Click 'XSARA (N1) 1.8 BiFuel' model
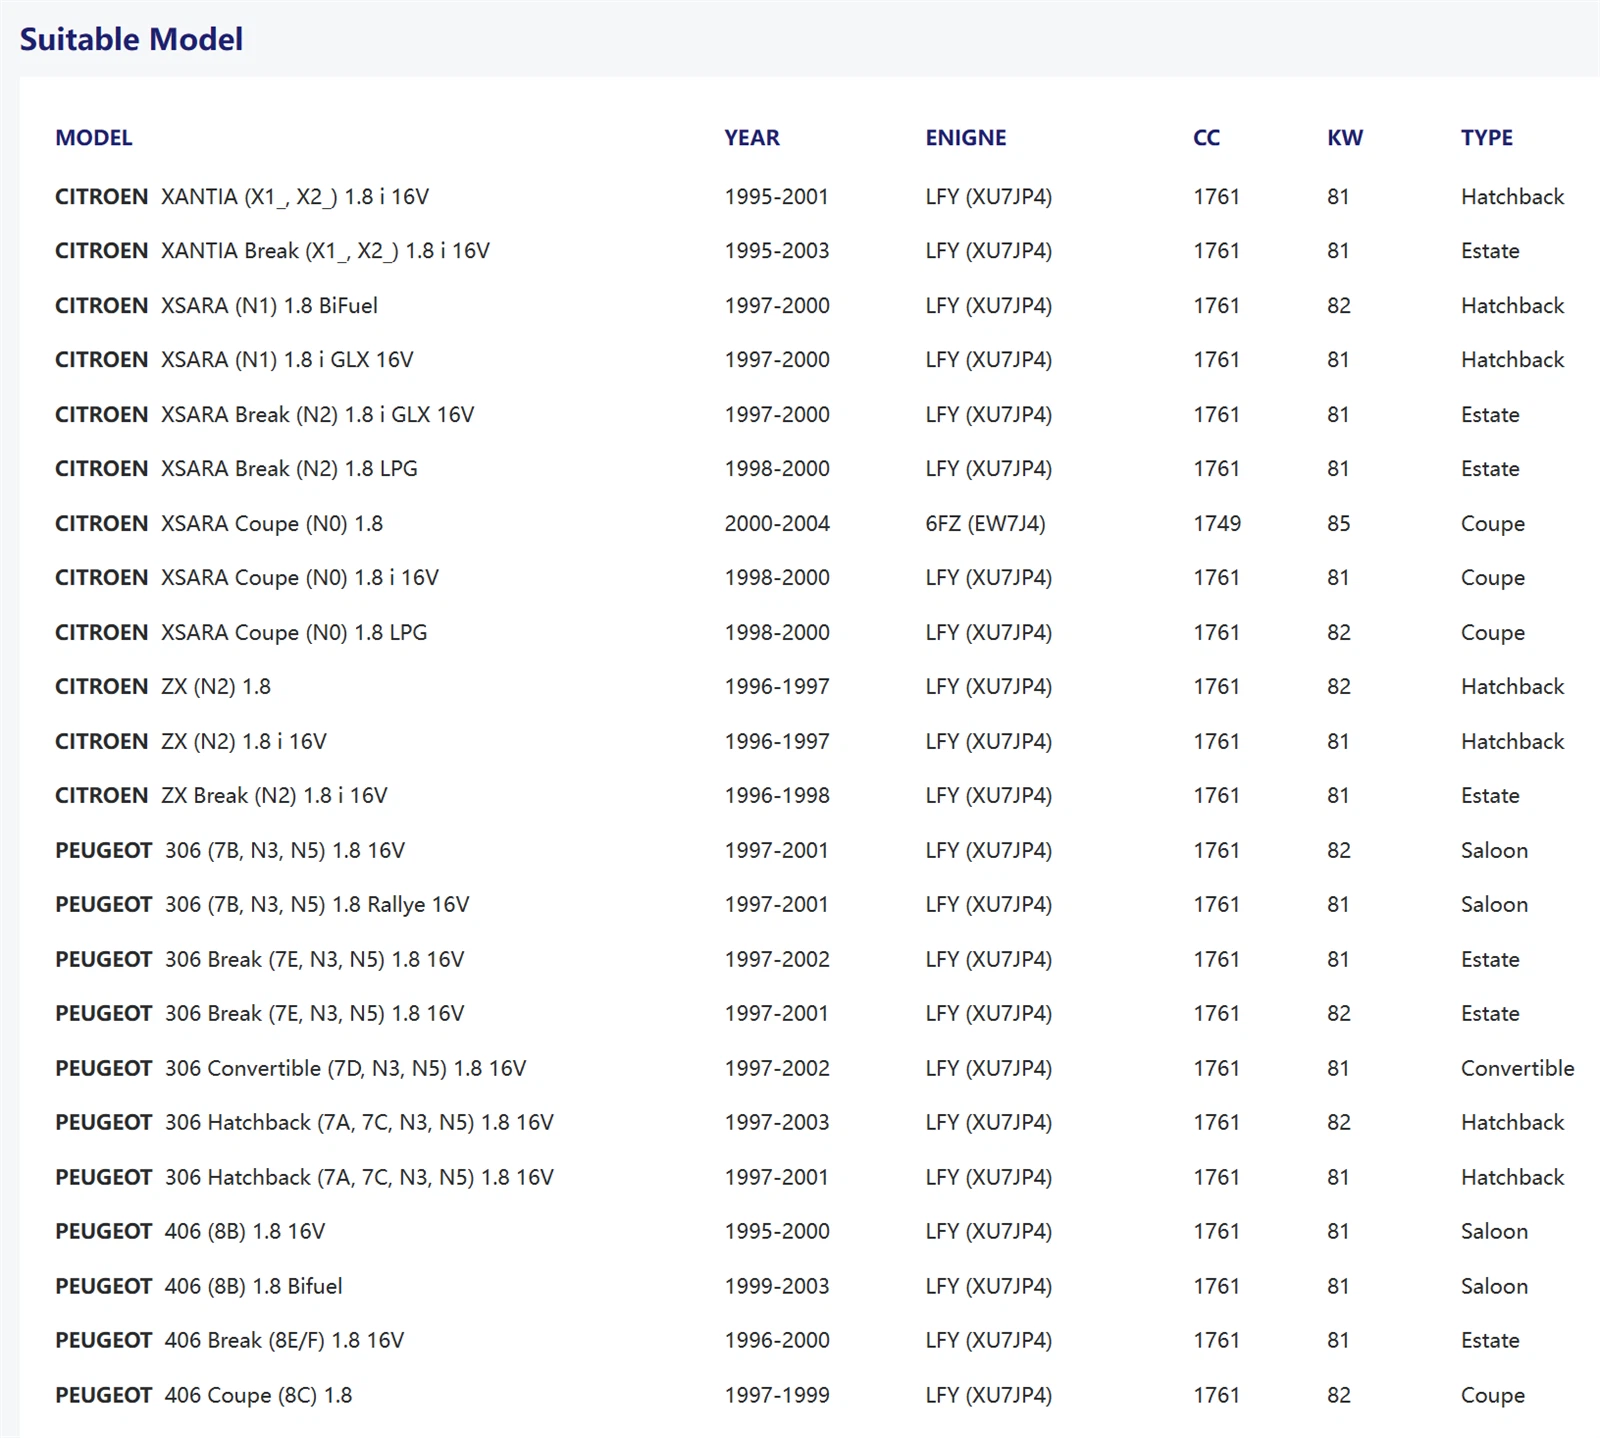 [270, 306]
